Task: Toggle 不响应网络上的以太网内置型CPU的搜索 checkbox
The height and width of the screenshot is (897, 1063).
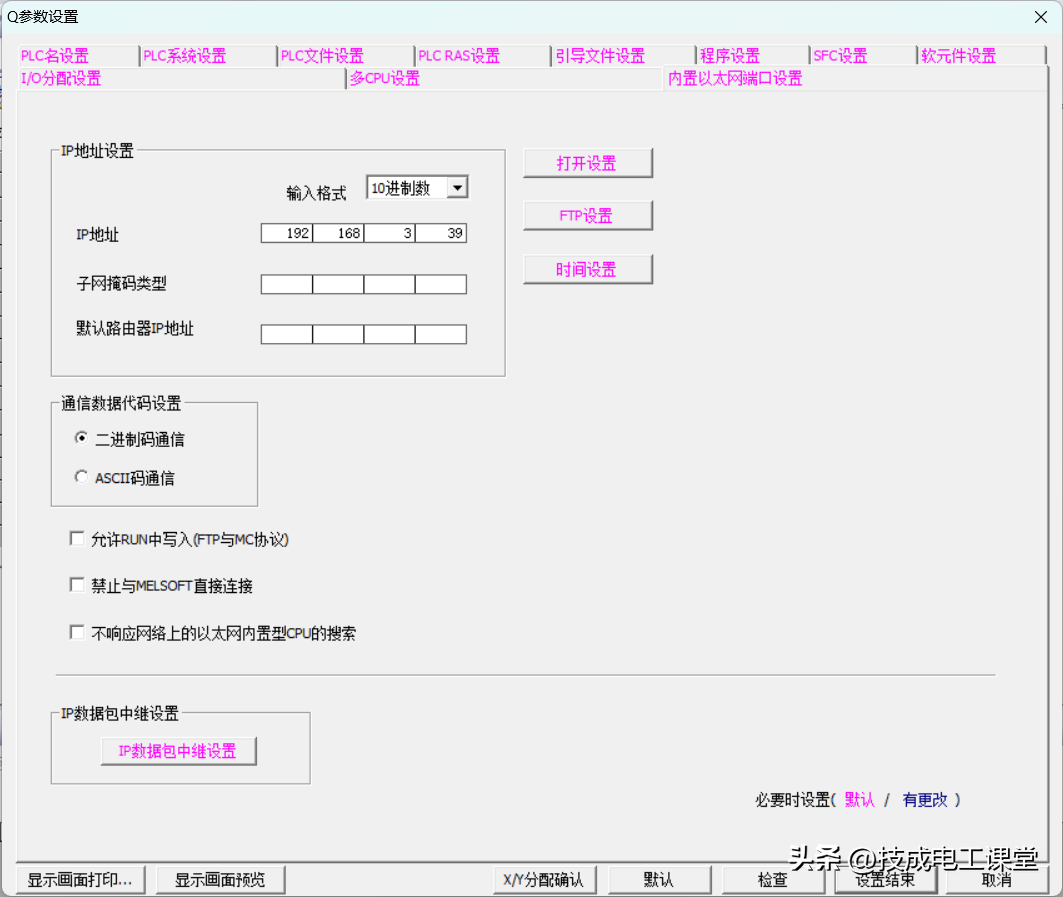Action: tap(77, 632)
